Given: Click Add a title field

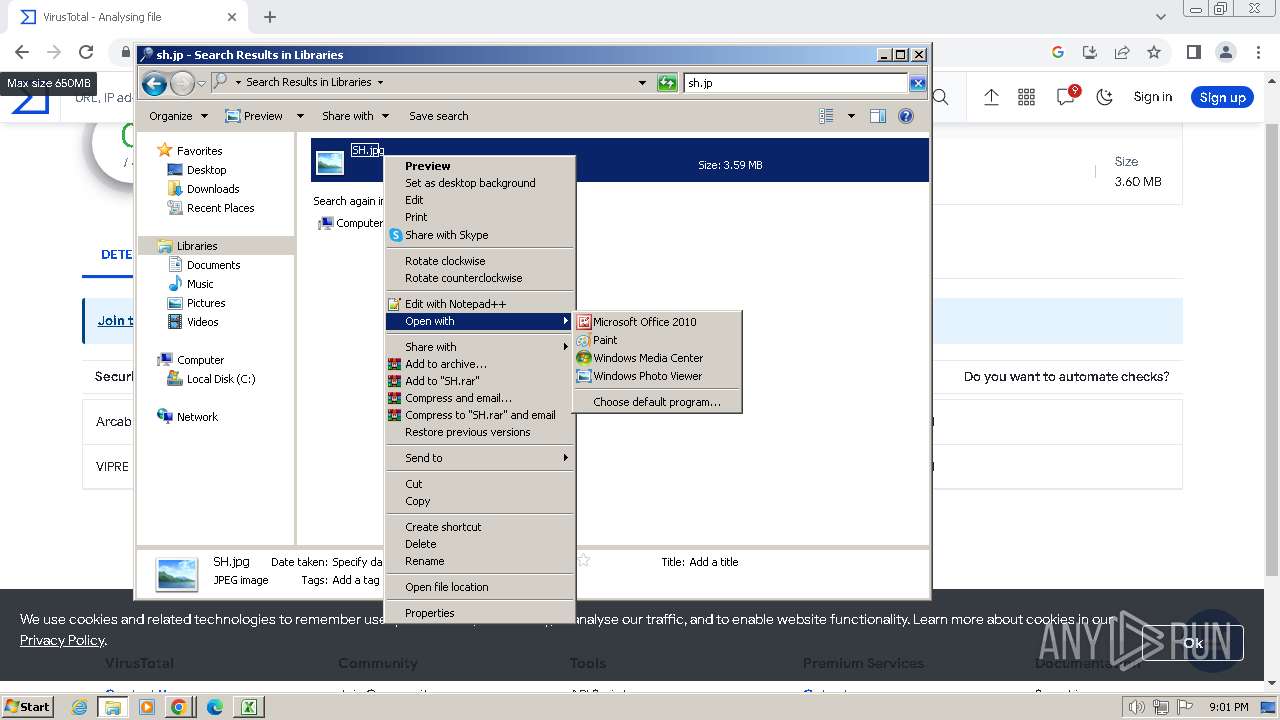Looking at the screenshot, I should 714,562.
